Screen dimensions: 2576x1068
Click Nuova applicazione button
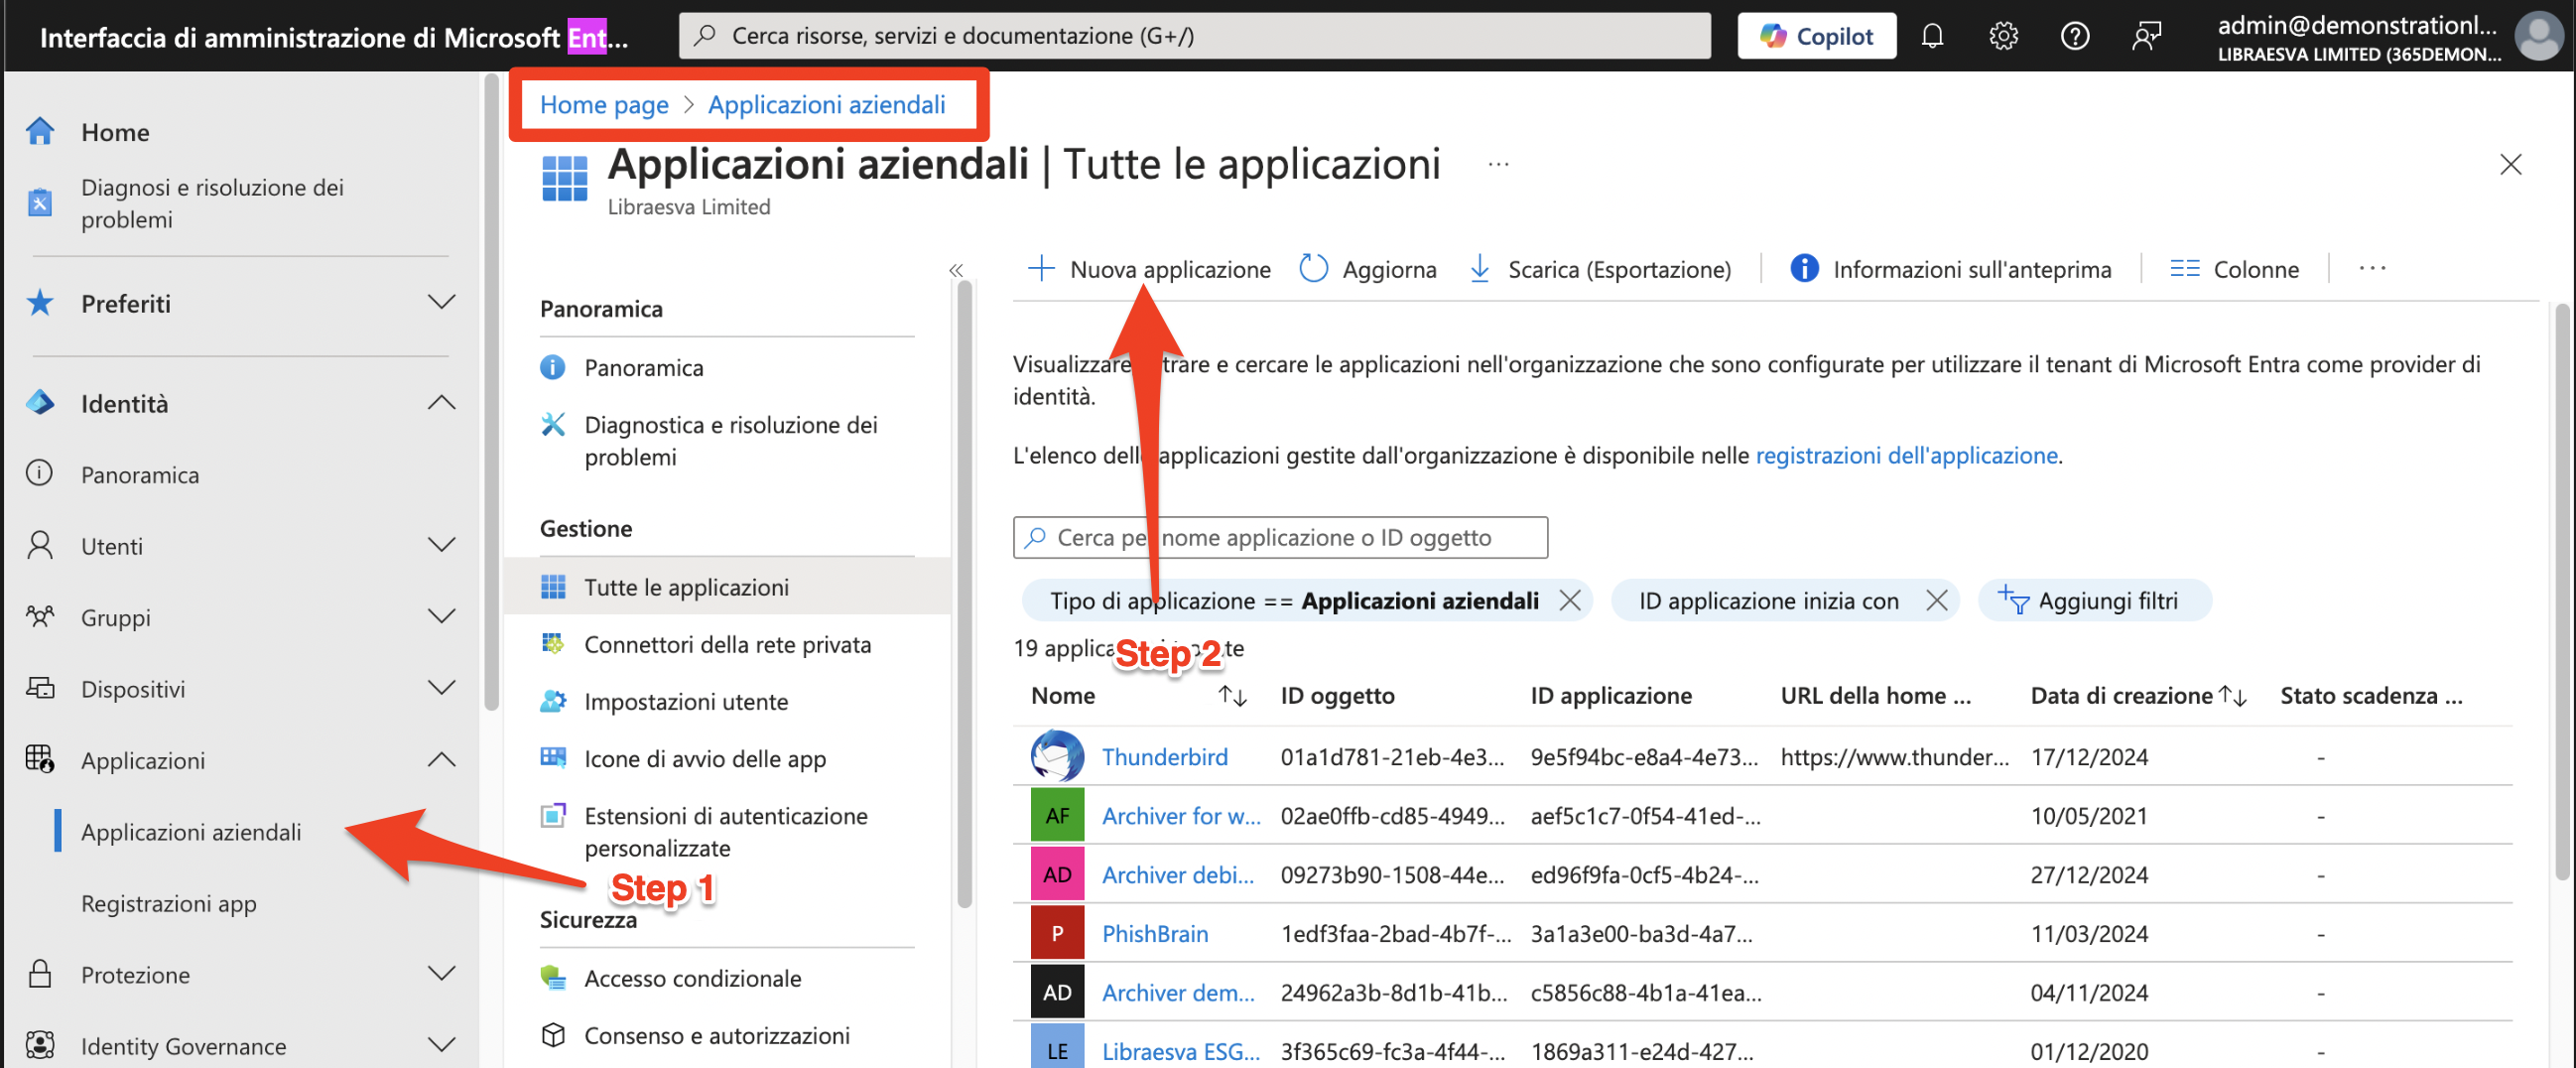tap(1150, 269)
